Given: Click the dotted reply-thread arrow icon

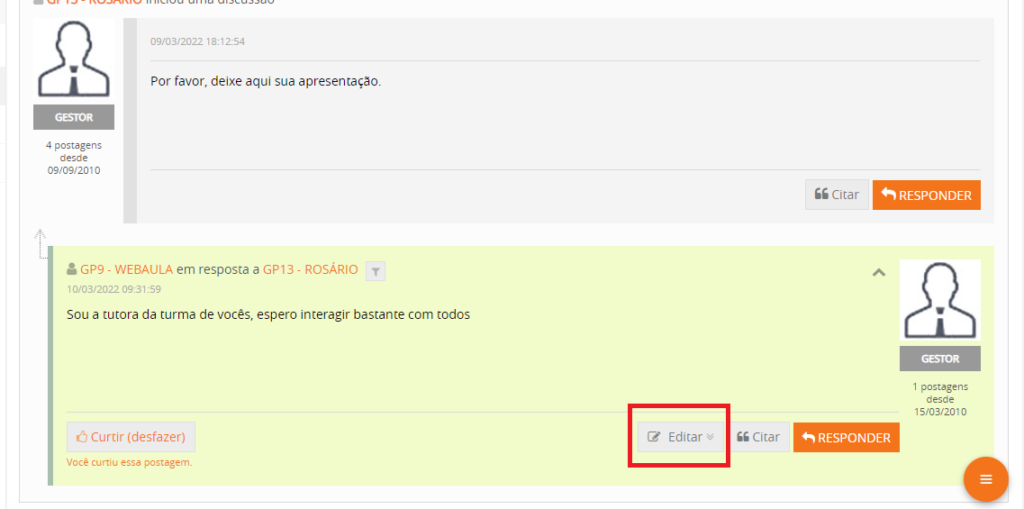Looking at the screenshot, I should pos(39,244).
